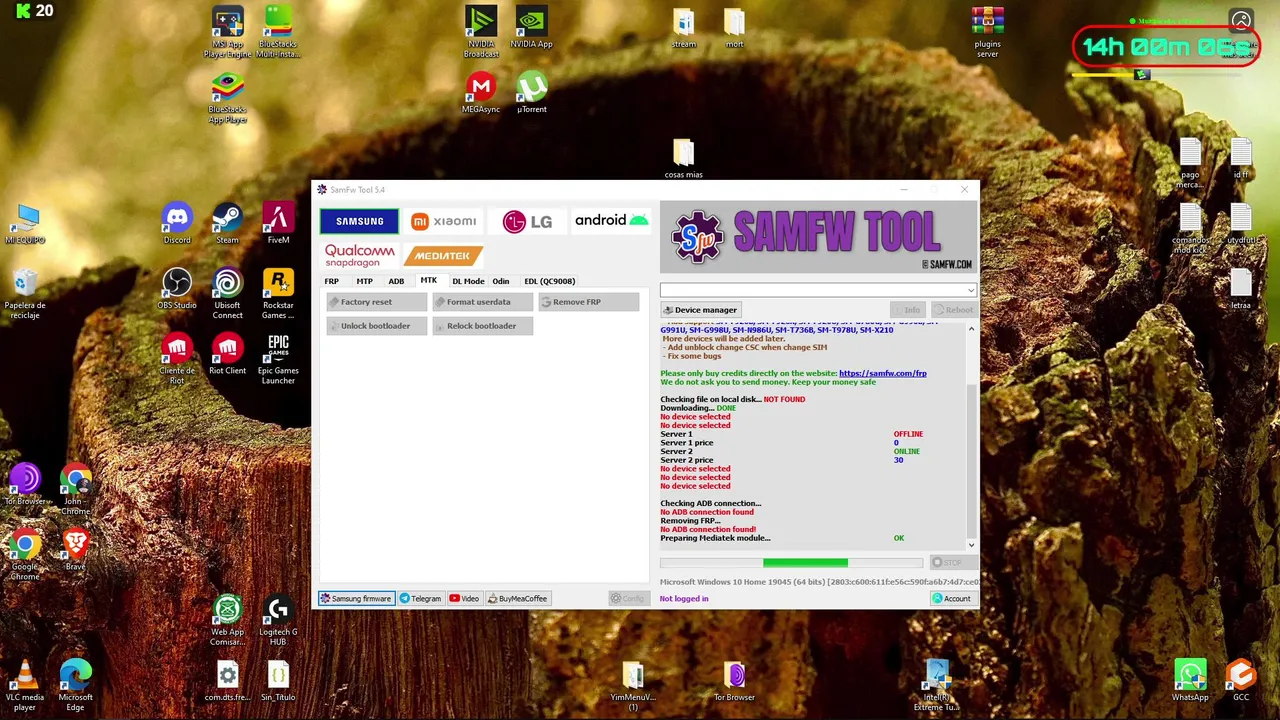
Task: Open the Samsung firmware link button
Action: 355,598
